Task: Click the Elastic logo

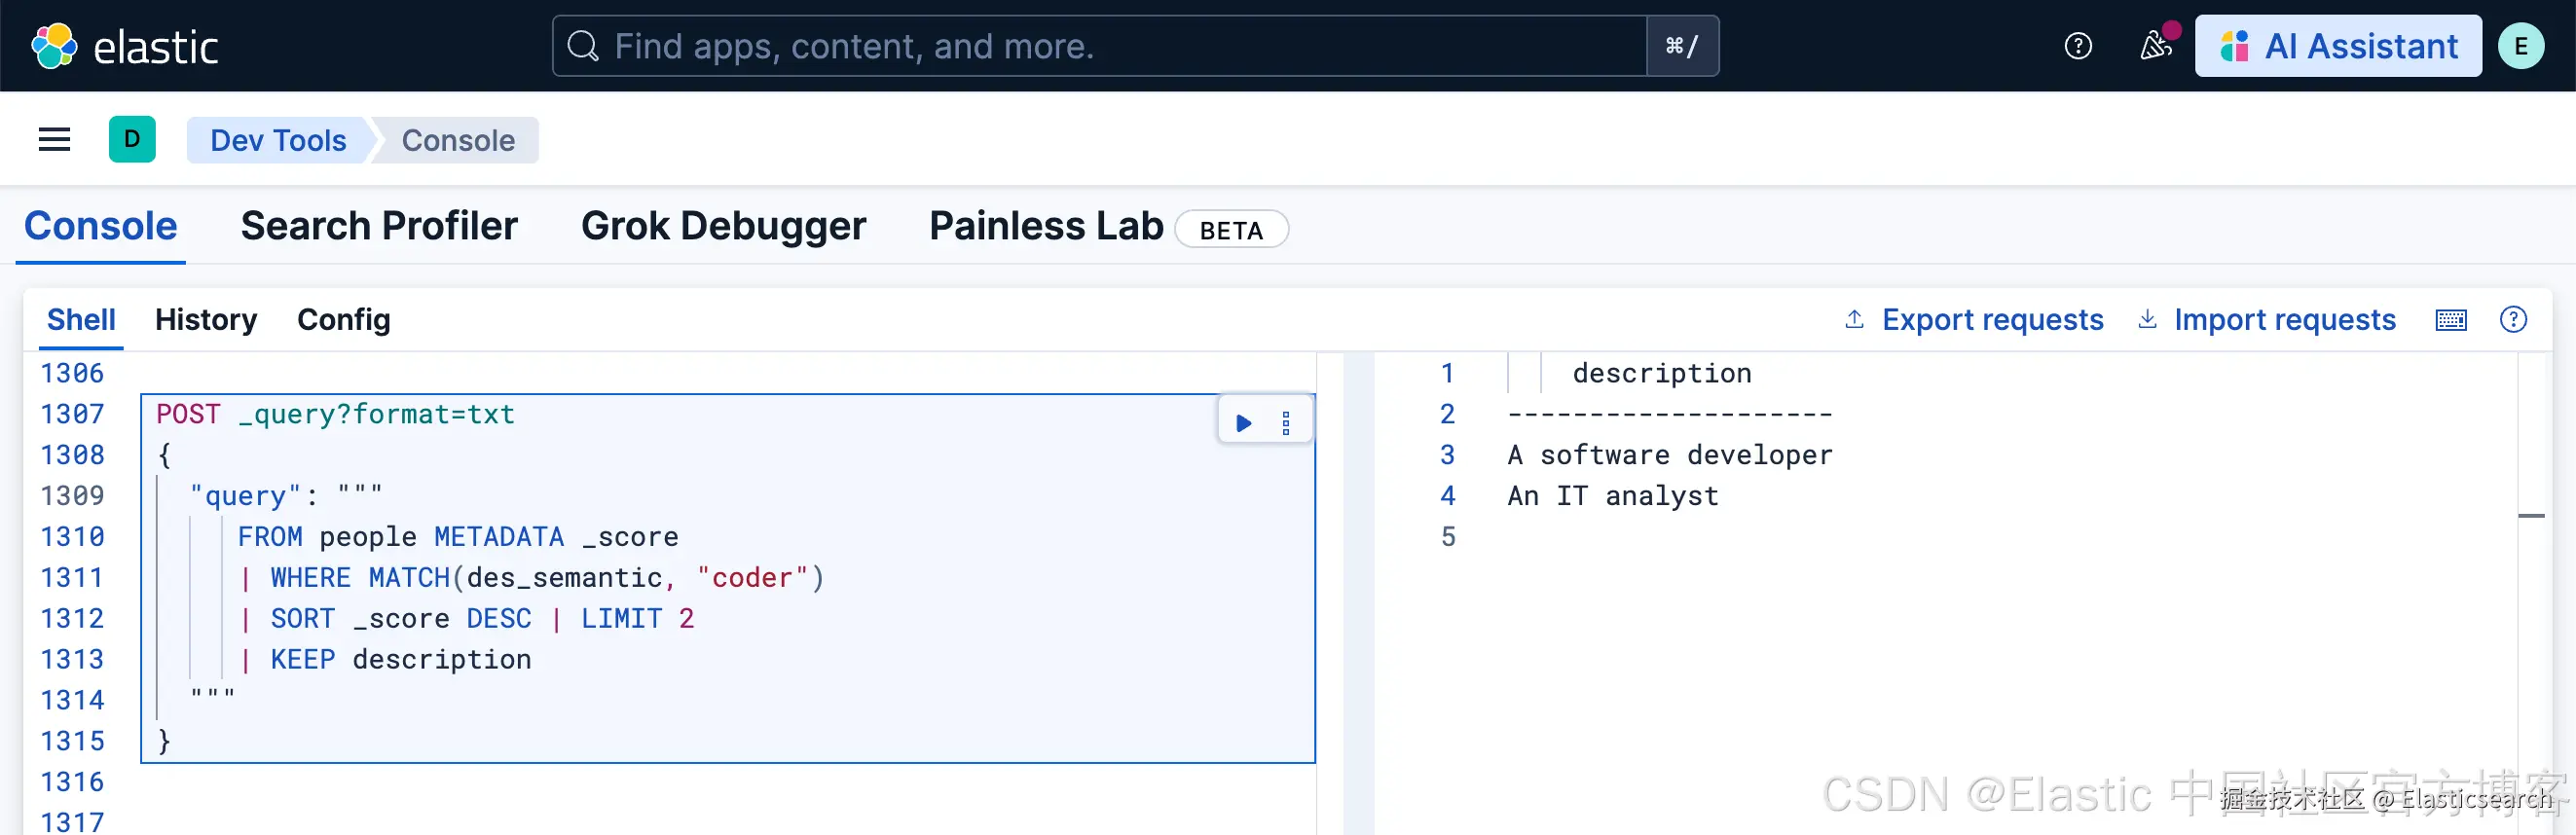Action: coord(125,46)
